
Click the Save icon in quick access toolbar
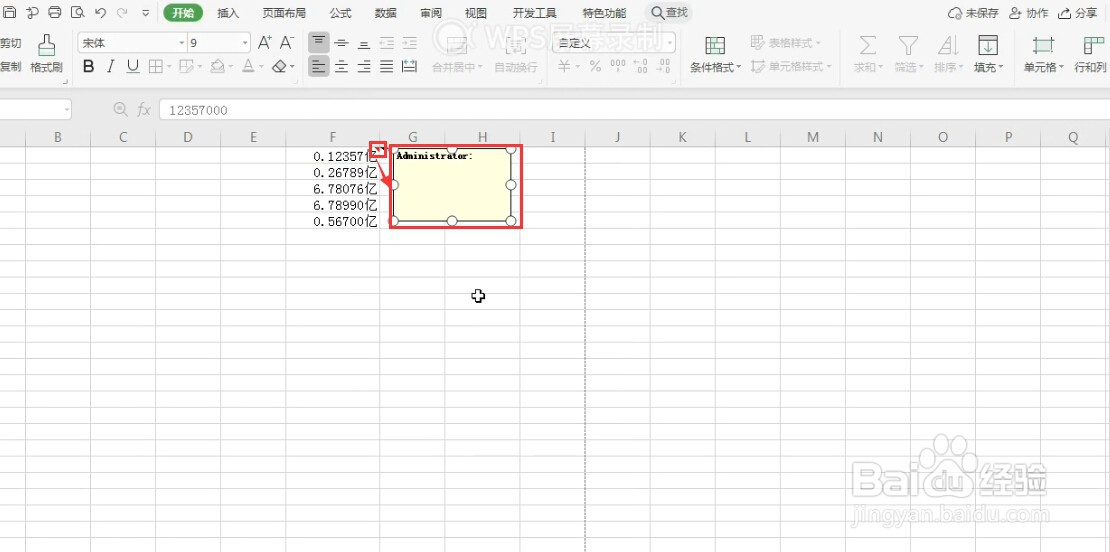pos(10,13)
